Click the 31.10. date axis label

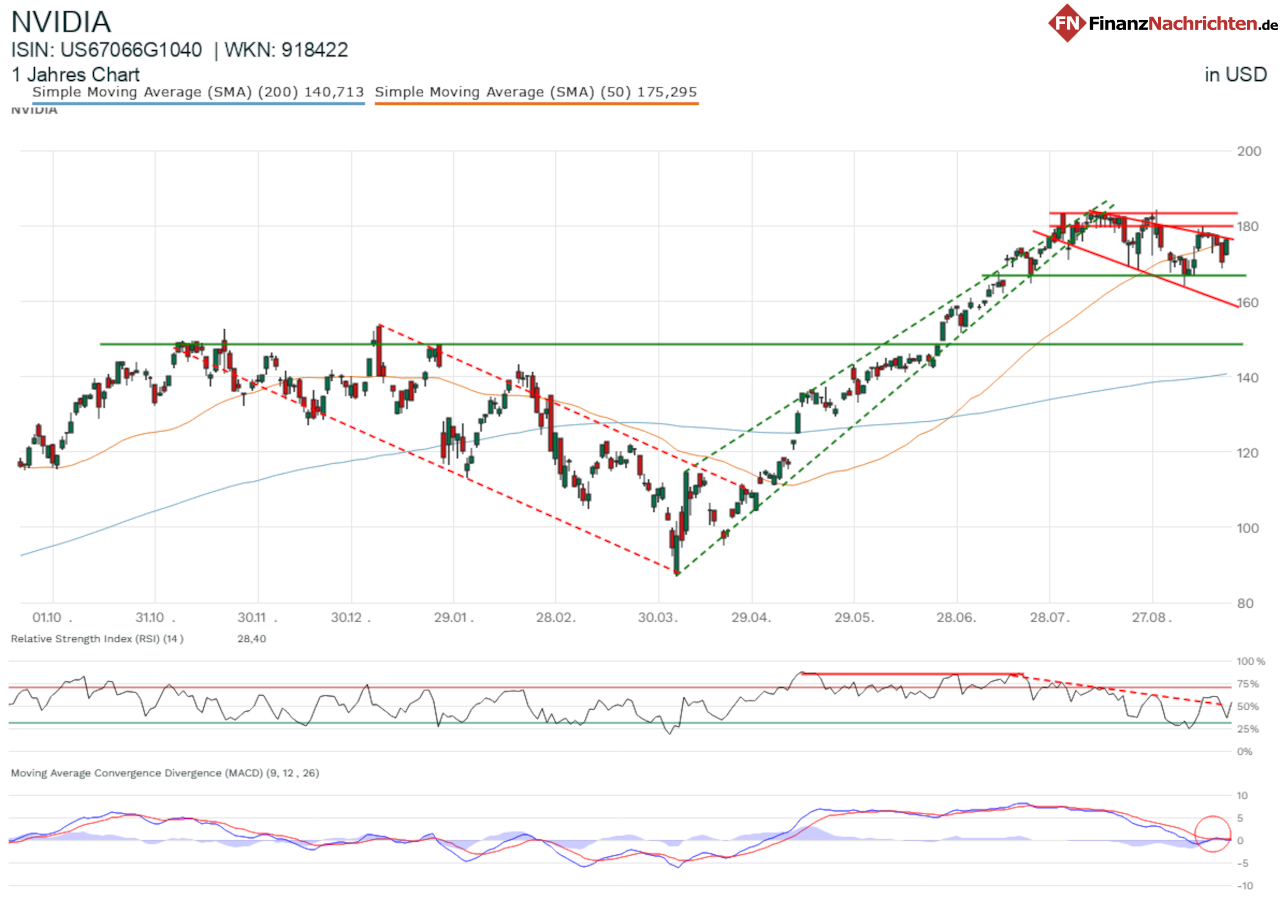(x=155, y=617)
